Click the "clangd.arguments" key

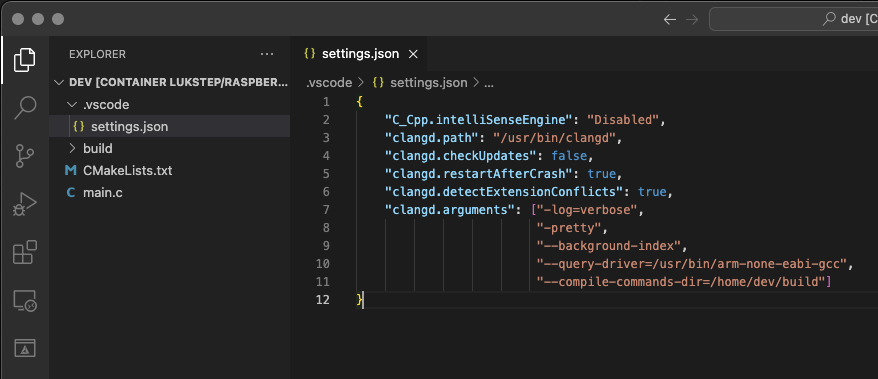point(449,209)
